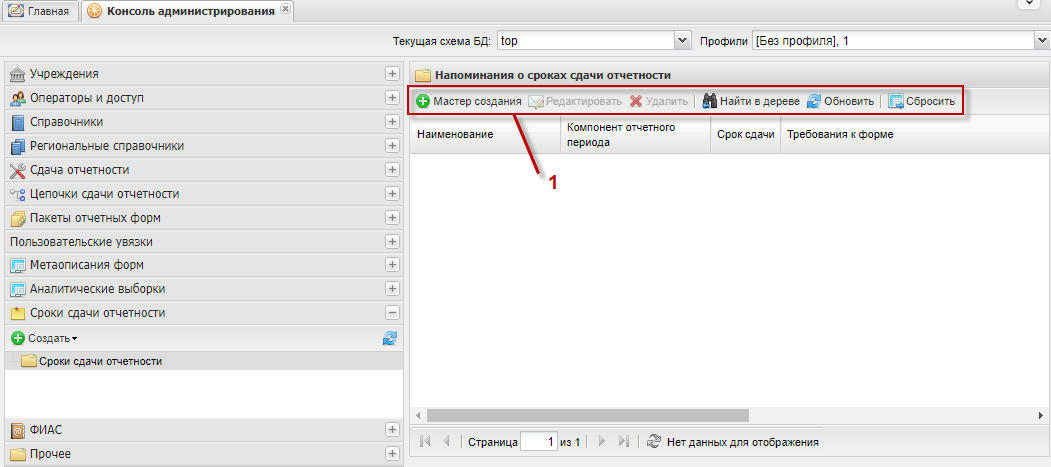Expand the Справочники panel
The image size is (1051, 467).
392,122
